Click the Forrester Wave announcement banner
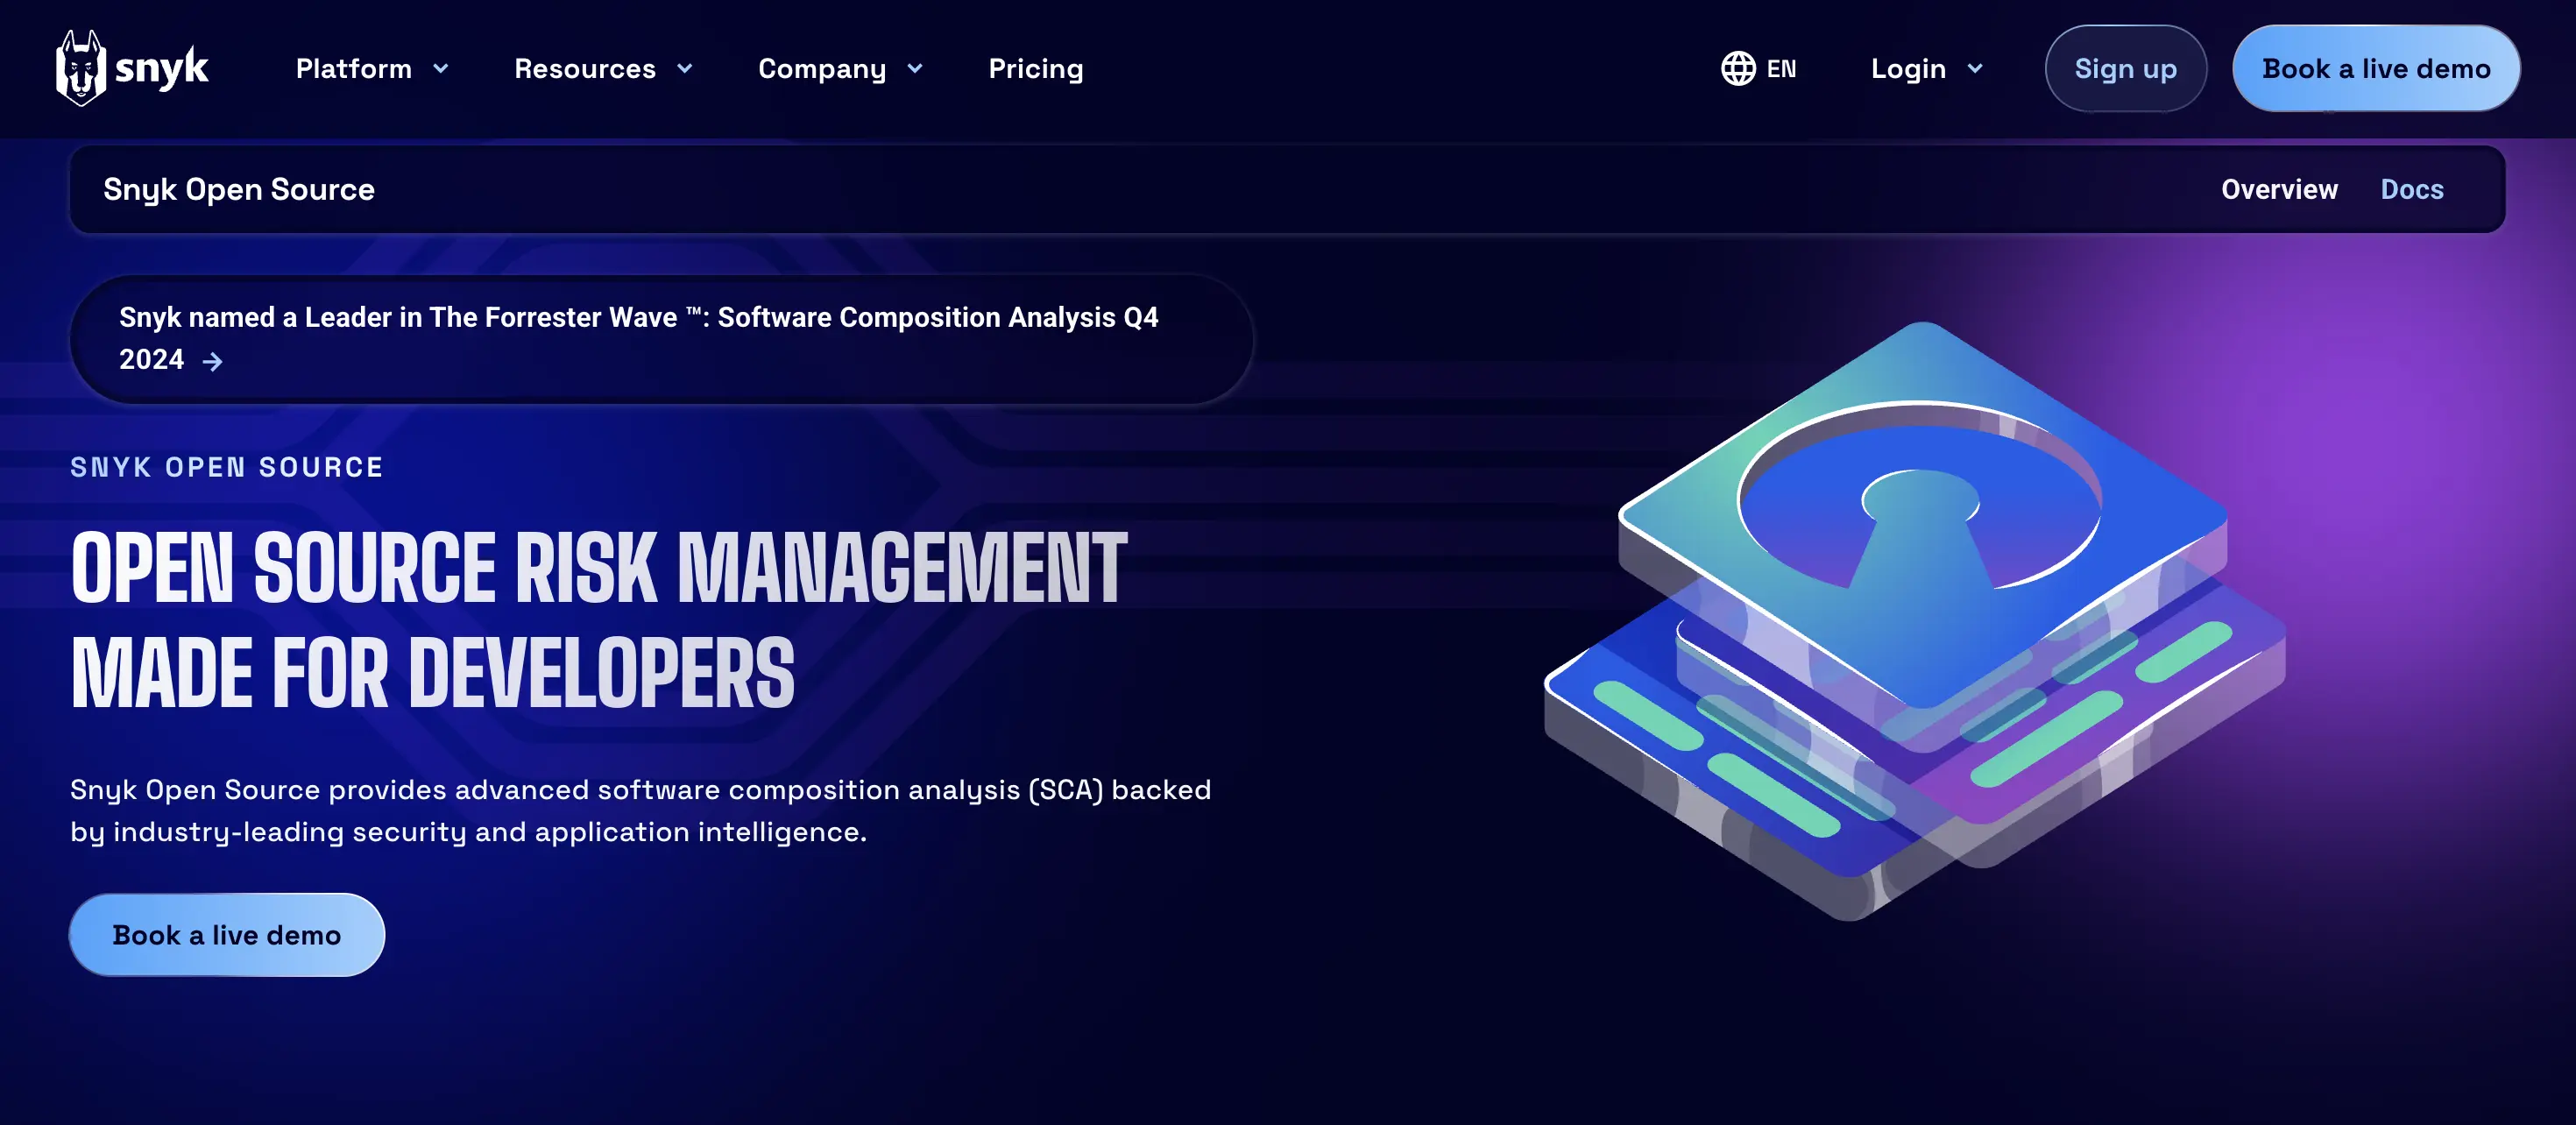 coord(660,338)
